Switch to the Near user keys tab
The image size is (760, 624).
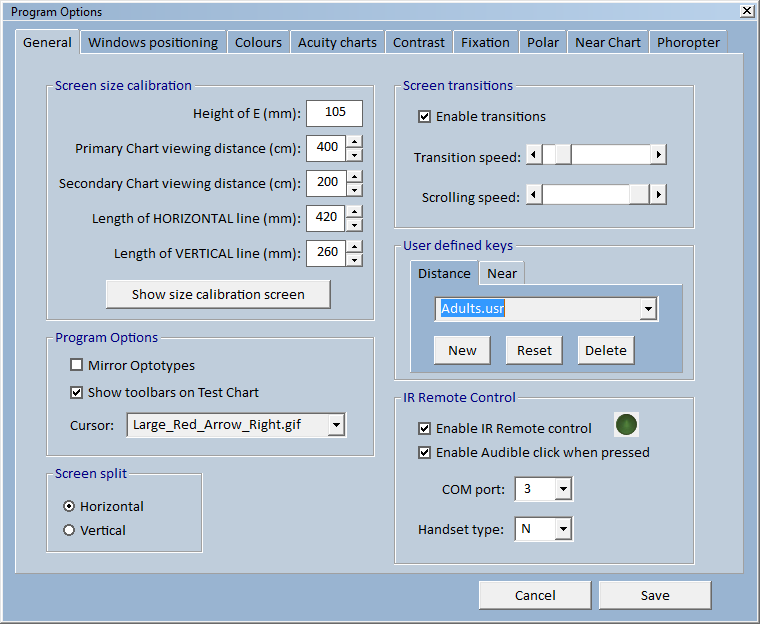tap(502, 274)
